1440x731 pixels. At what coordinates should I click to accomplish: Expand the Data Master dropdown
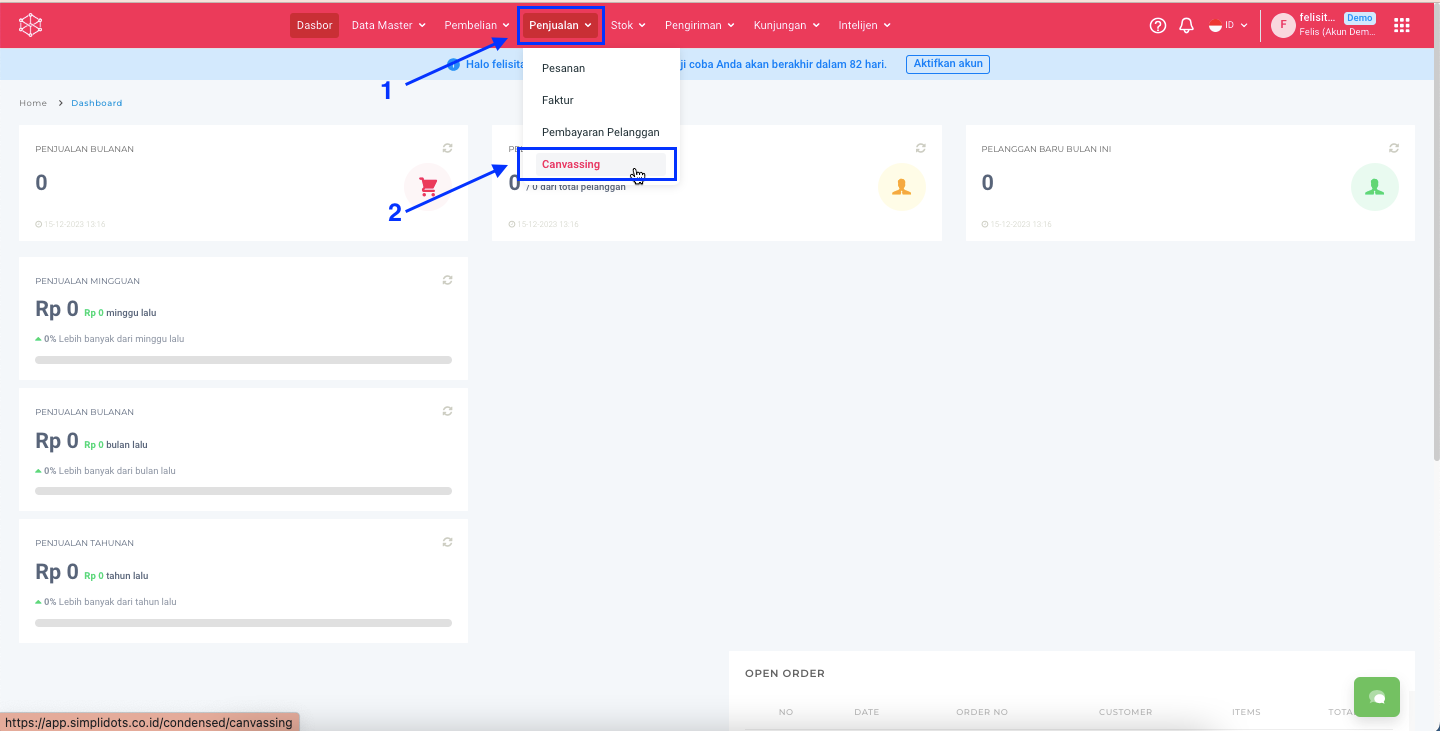coord(388,26)
